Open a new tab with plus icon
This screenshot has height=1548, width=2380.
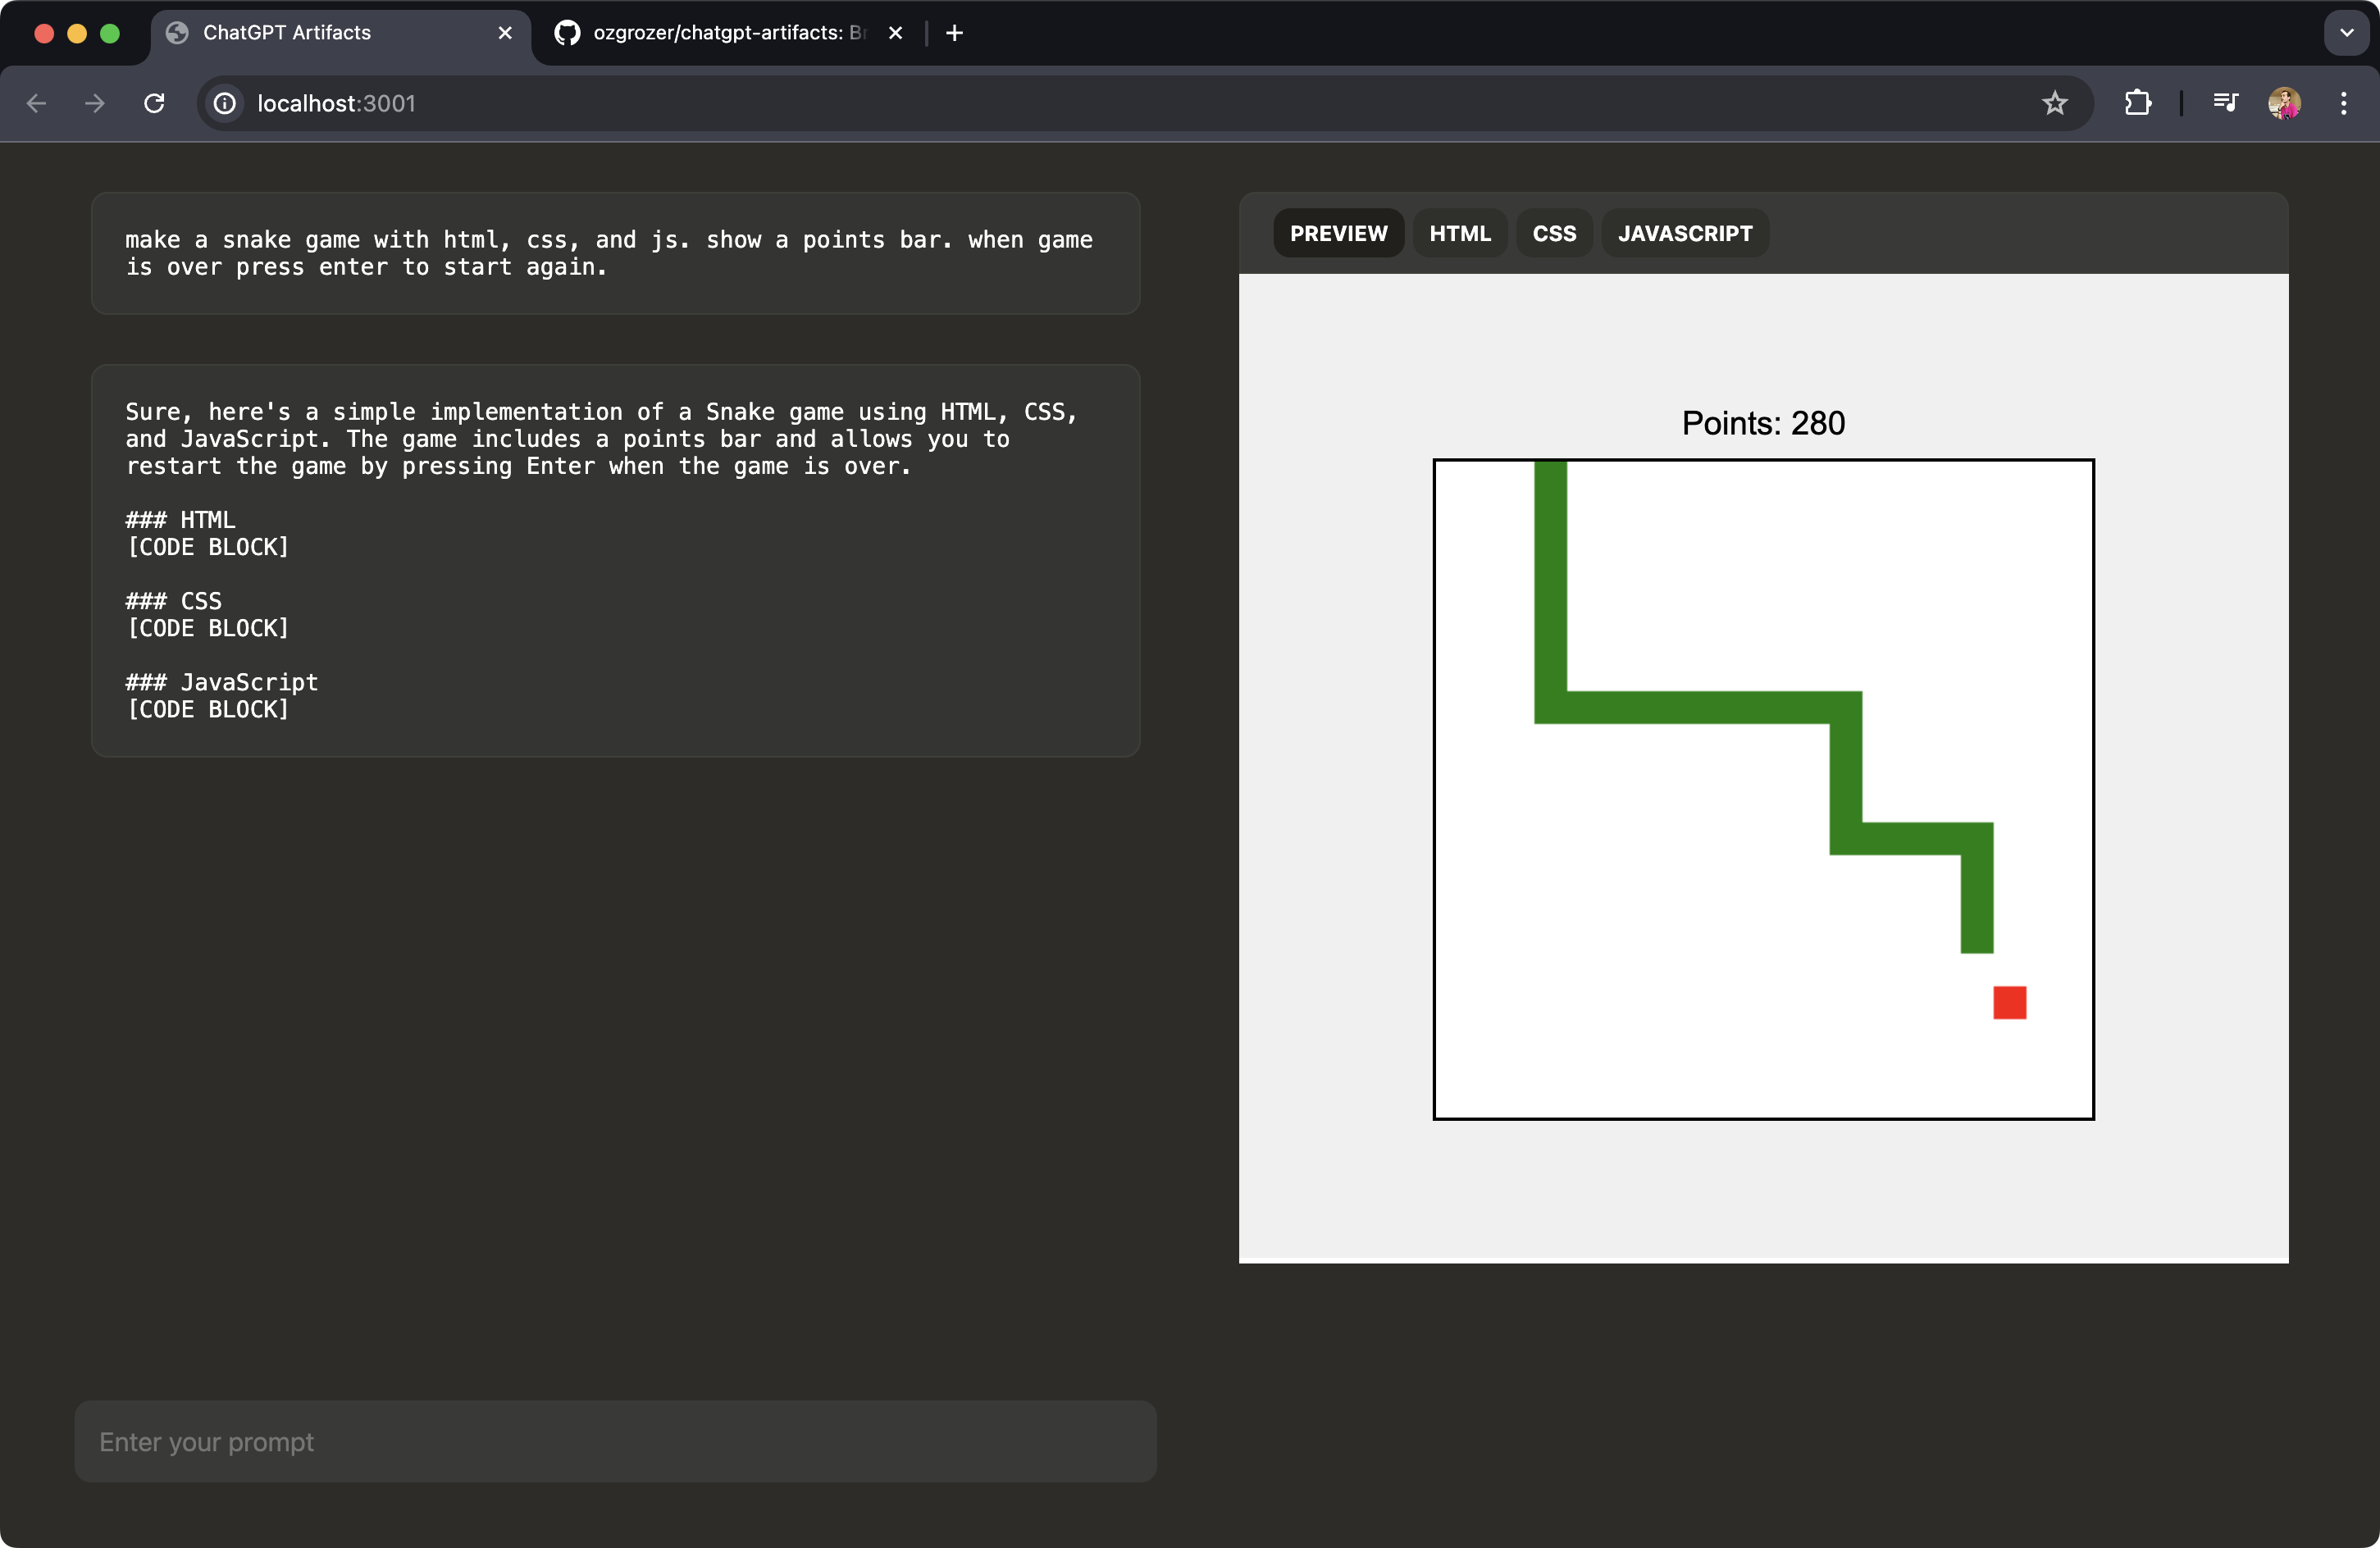pos(954,33)
